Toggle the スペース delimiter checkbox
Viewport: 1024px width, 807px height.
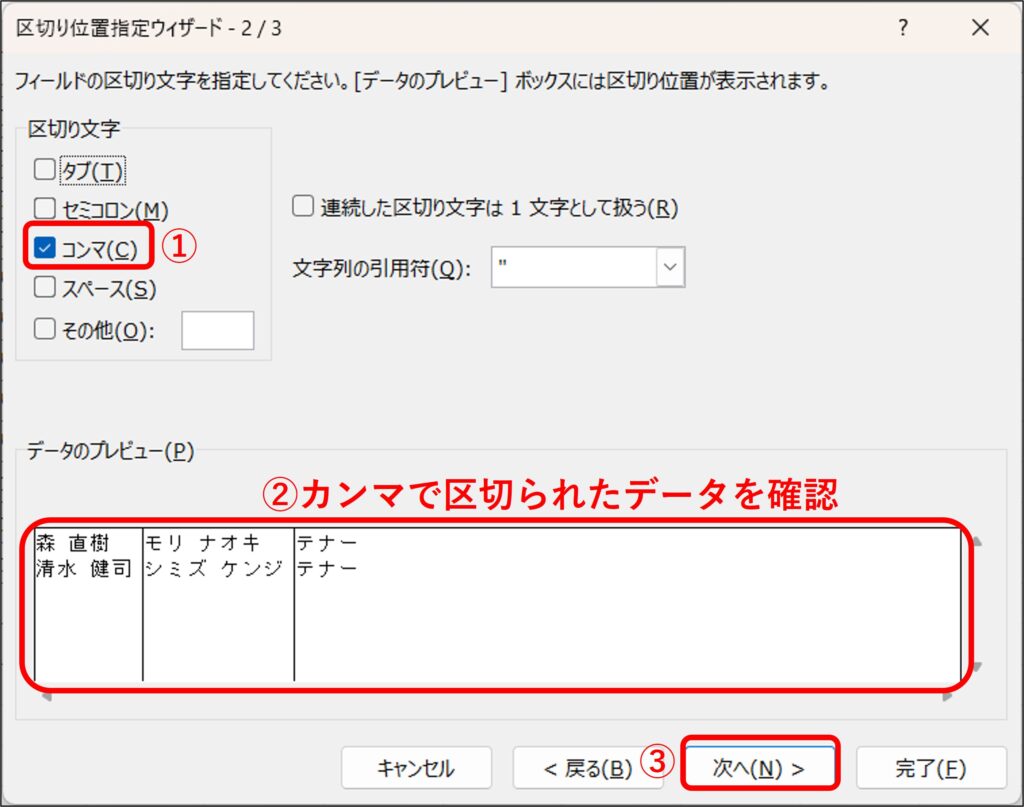point(45,288)
